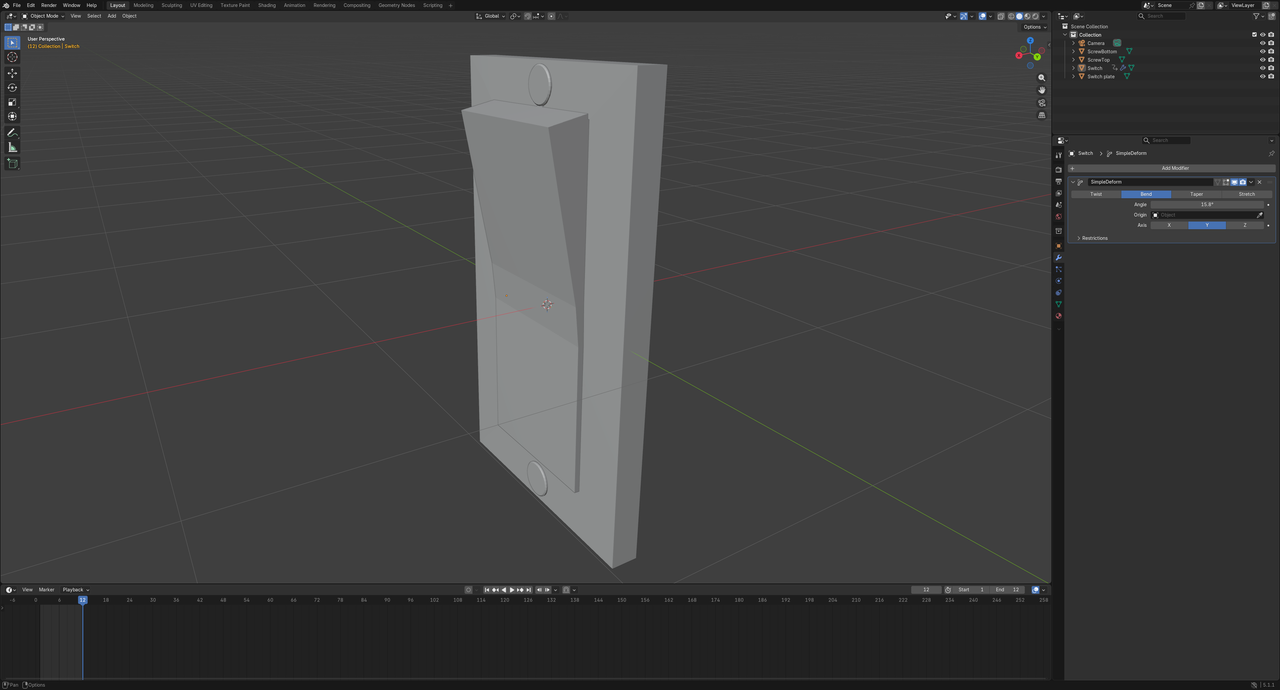Hide Switch object via eye icon
Viewport: 1280px width, 690px height.
(1263, 68)
